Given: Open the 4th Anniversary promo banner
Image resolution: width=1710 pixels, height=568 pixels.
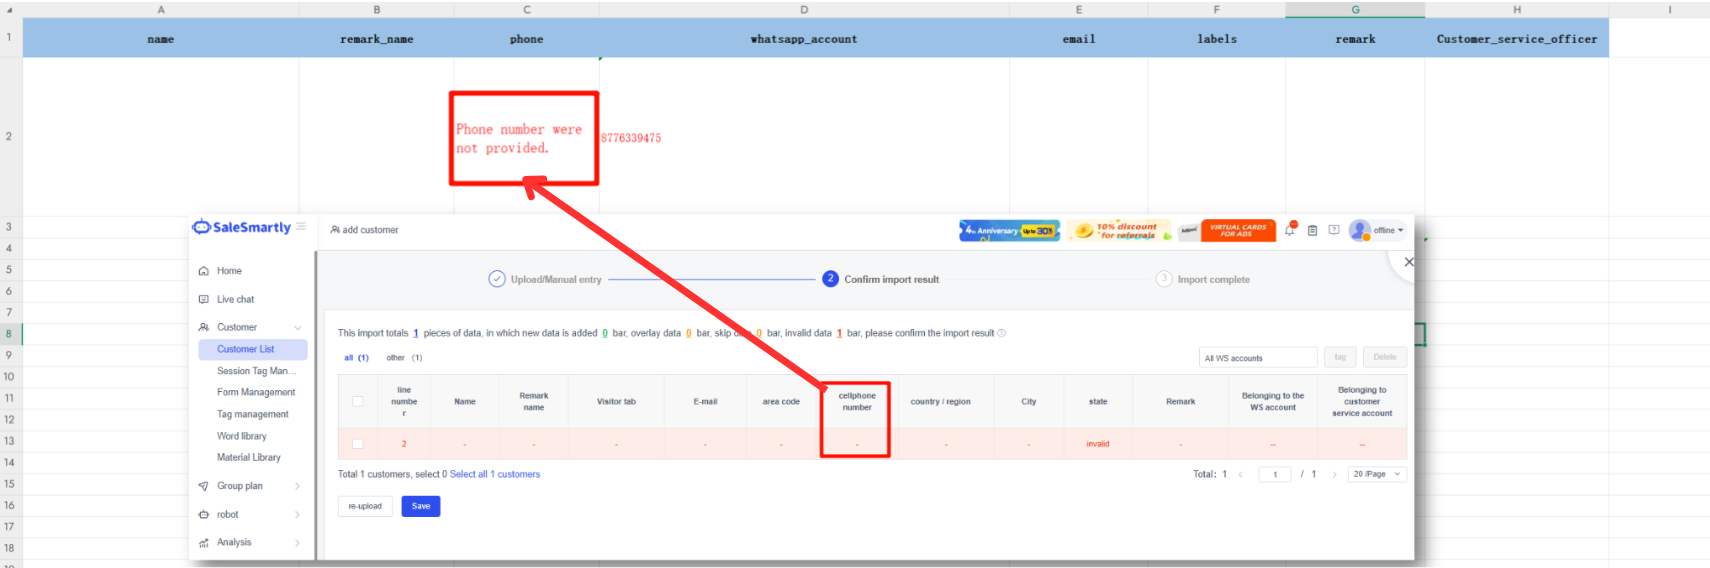Looking at the screenshot, I should pos(1009,231).
